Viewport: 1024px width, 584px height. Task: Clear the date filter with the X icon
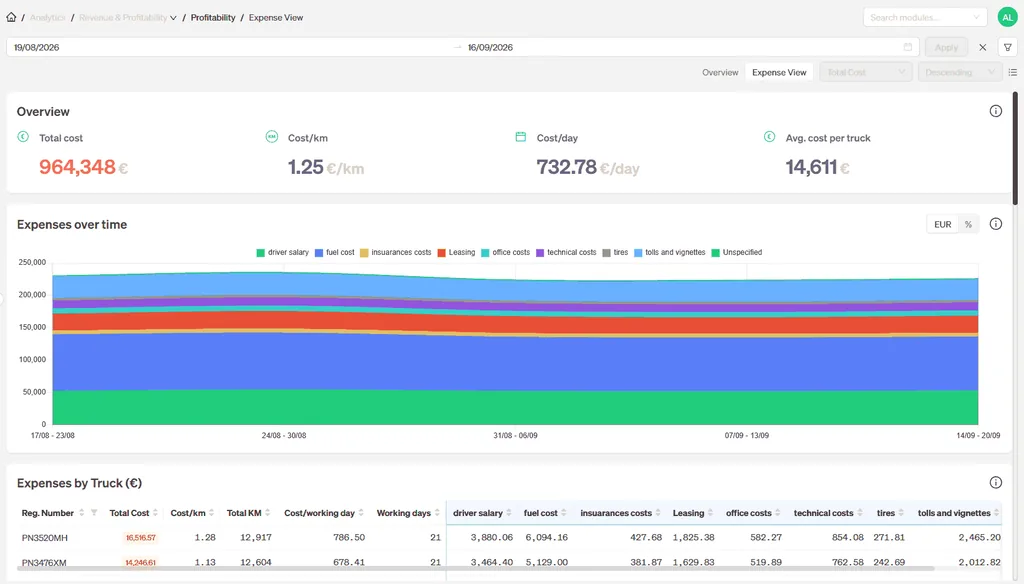click(x=982, y=47)
